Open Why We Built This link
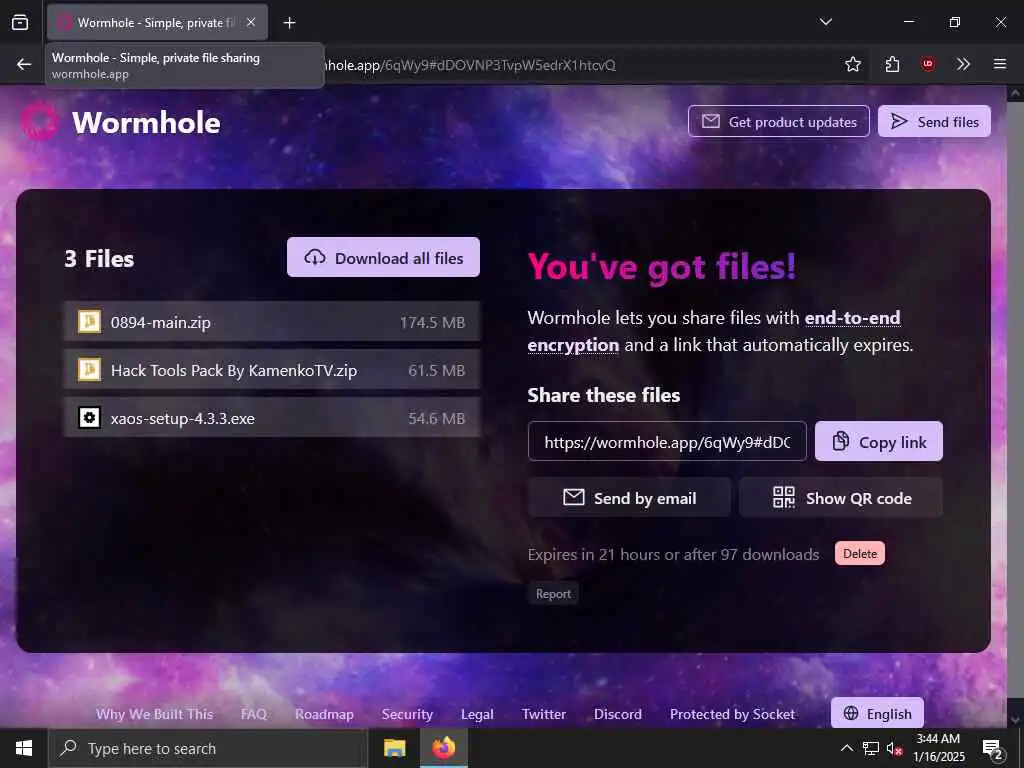1024x768 pixels. [x=155, y=714]
